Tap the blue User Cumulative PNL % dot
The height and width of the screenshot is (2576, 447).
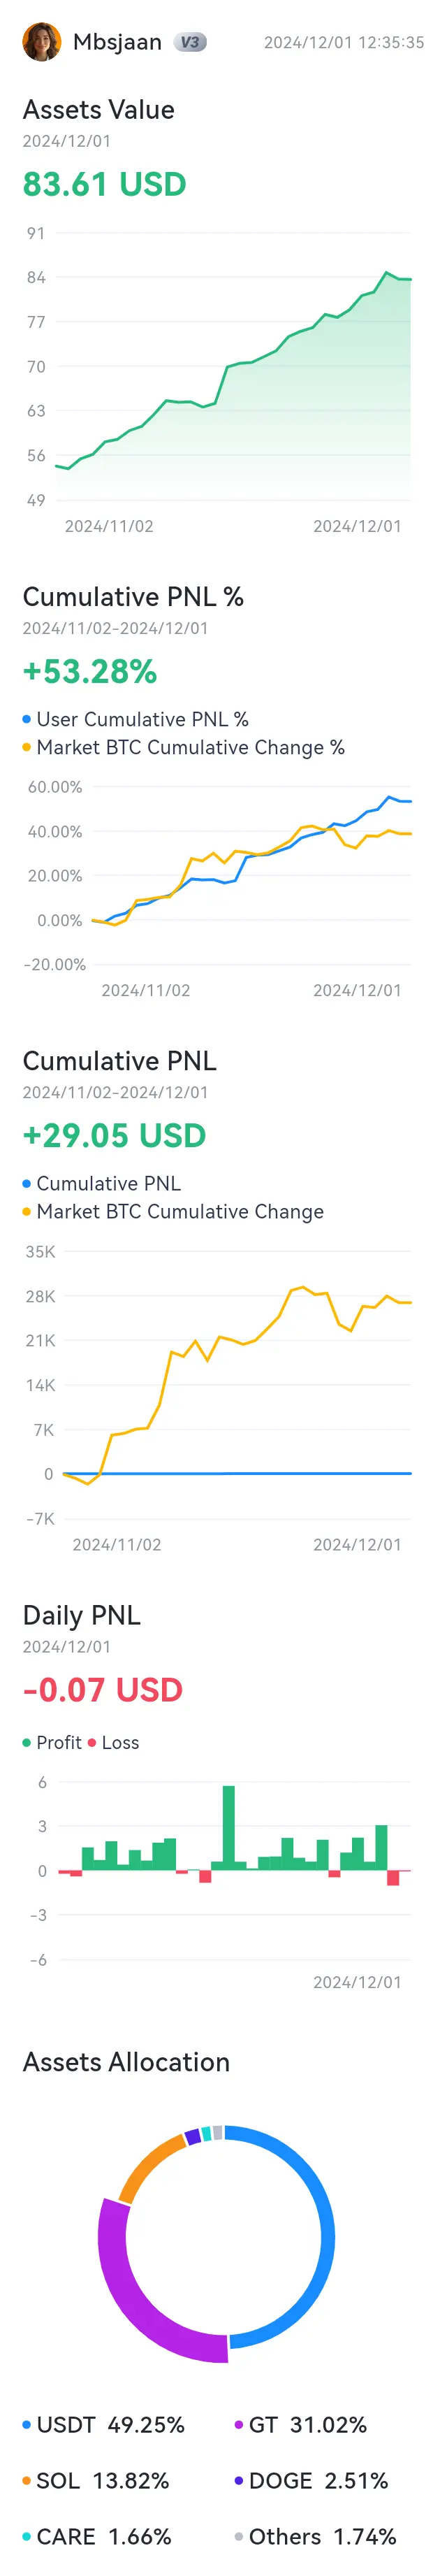click(x=27, y=719)
